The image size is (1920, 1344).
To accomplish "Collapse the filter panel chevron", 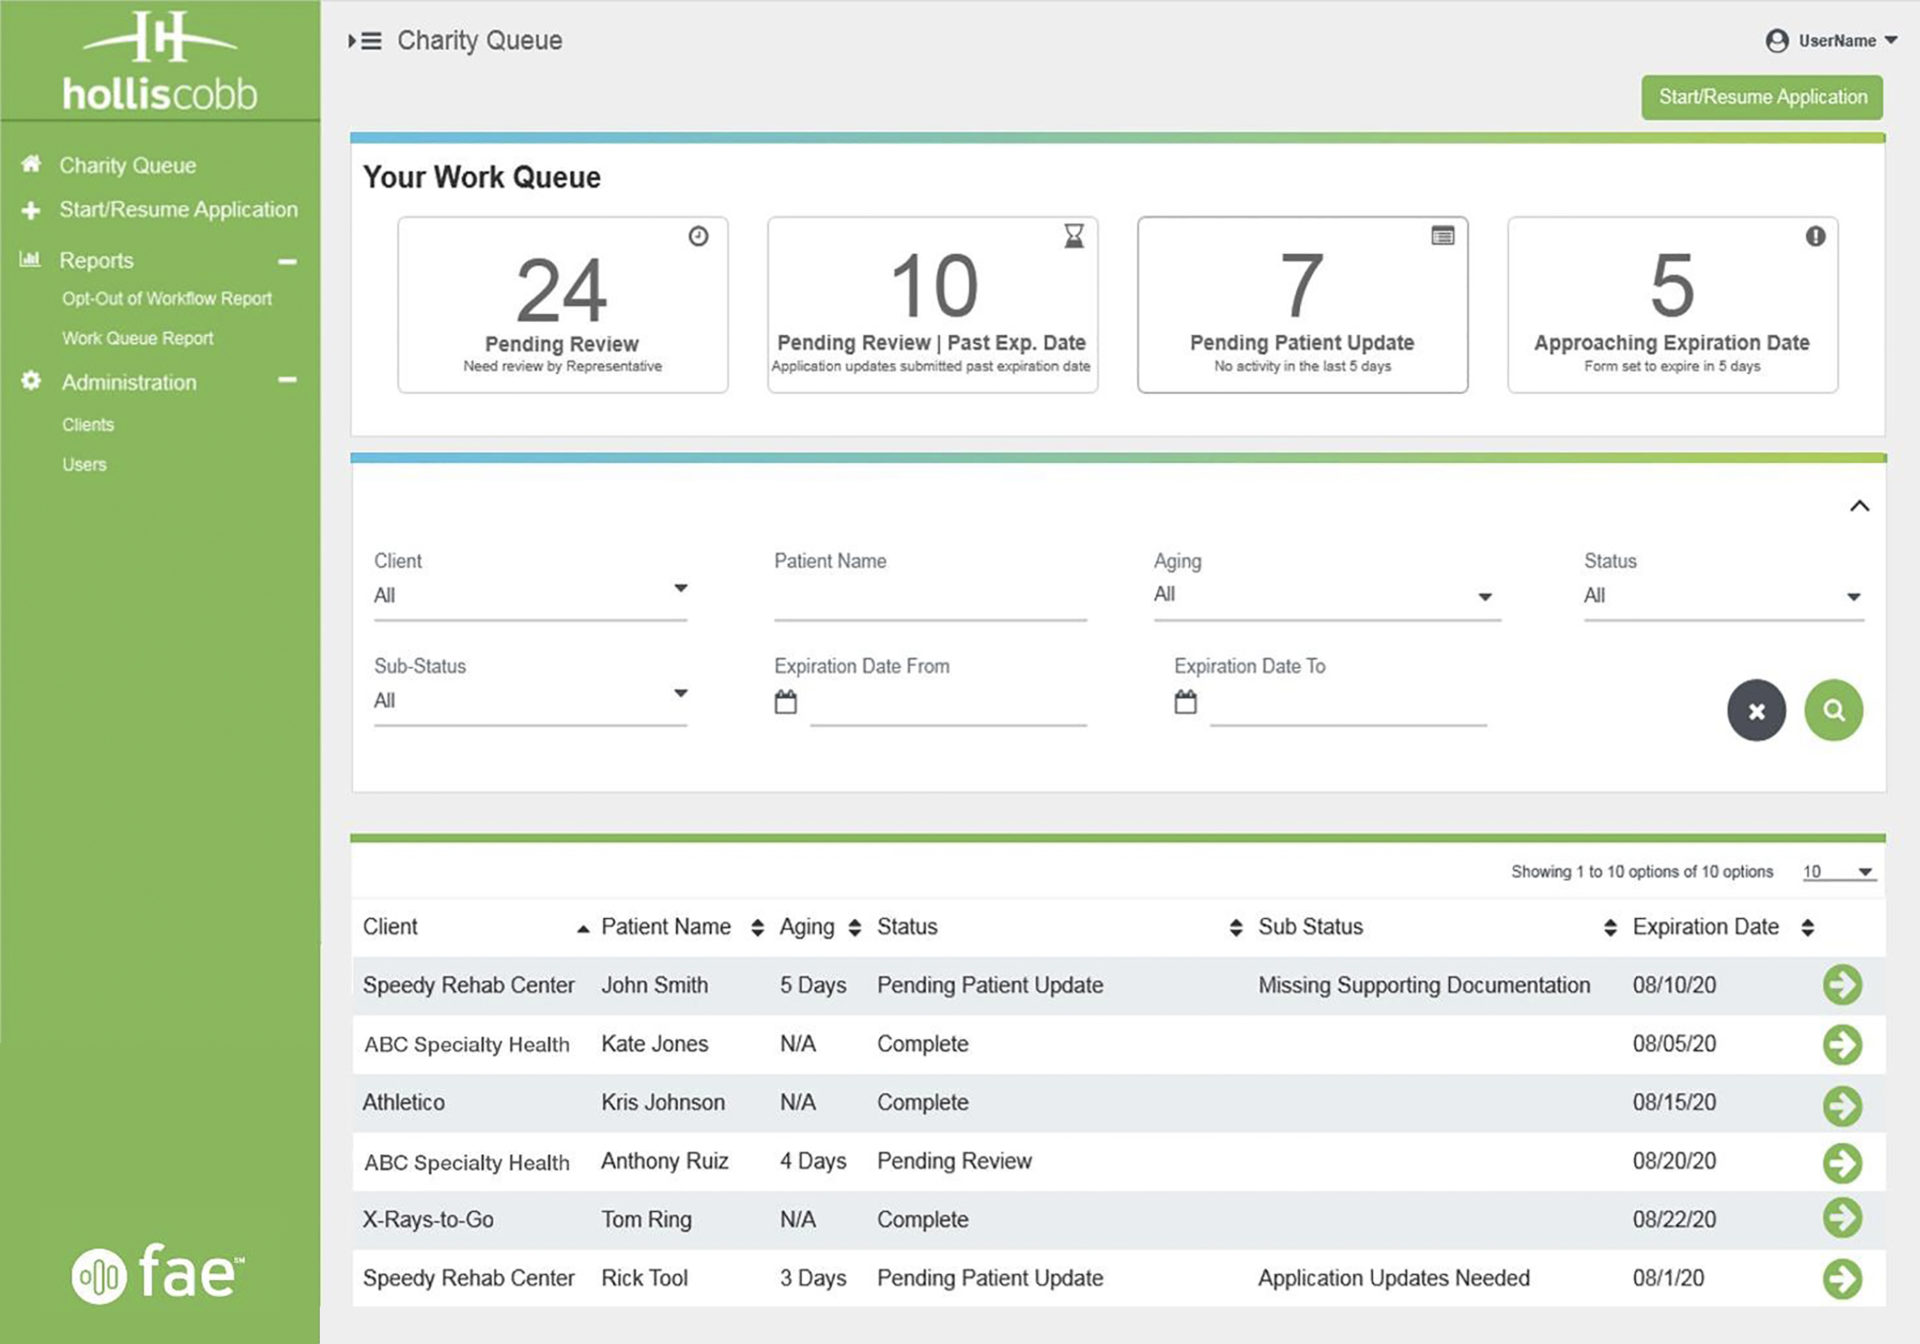I will coord(1859,506).
